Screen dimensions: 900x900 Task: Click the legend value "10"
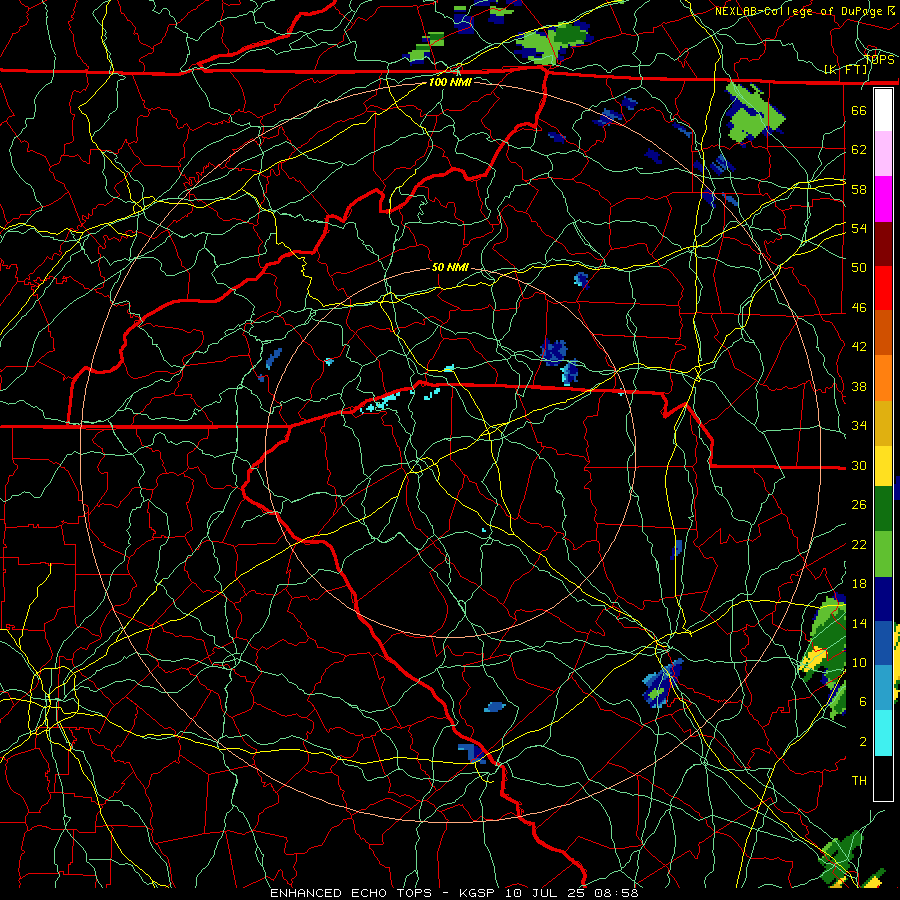859,663
